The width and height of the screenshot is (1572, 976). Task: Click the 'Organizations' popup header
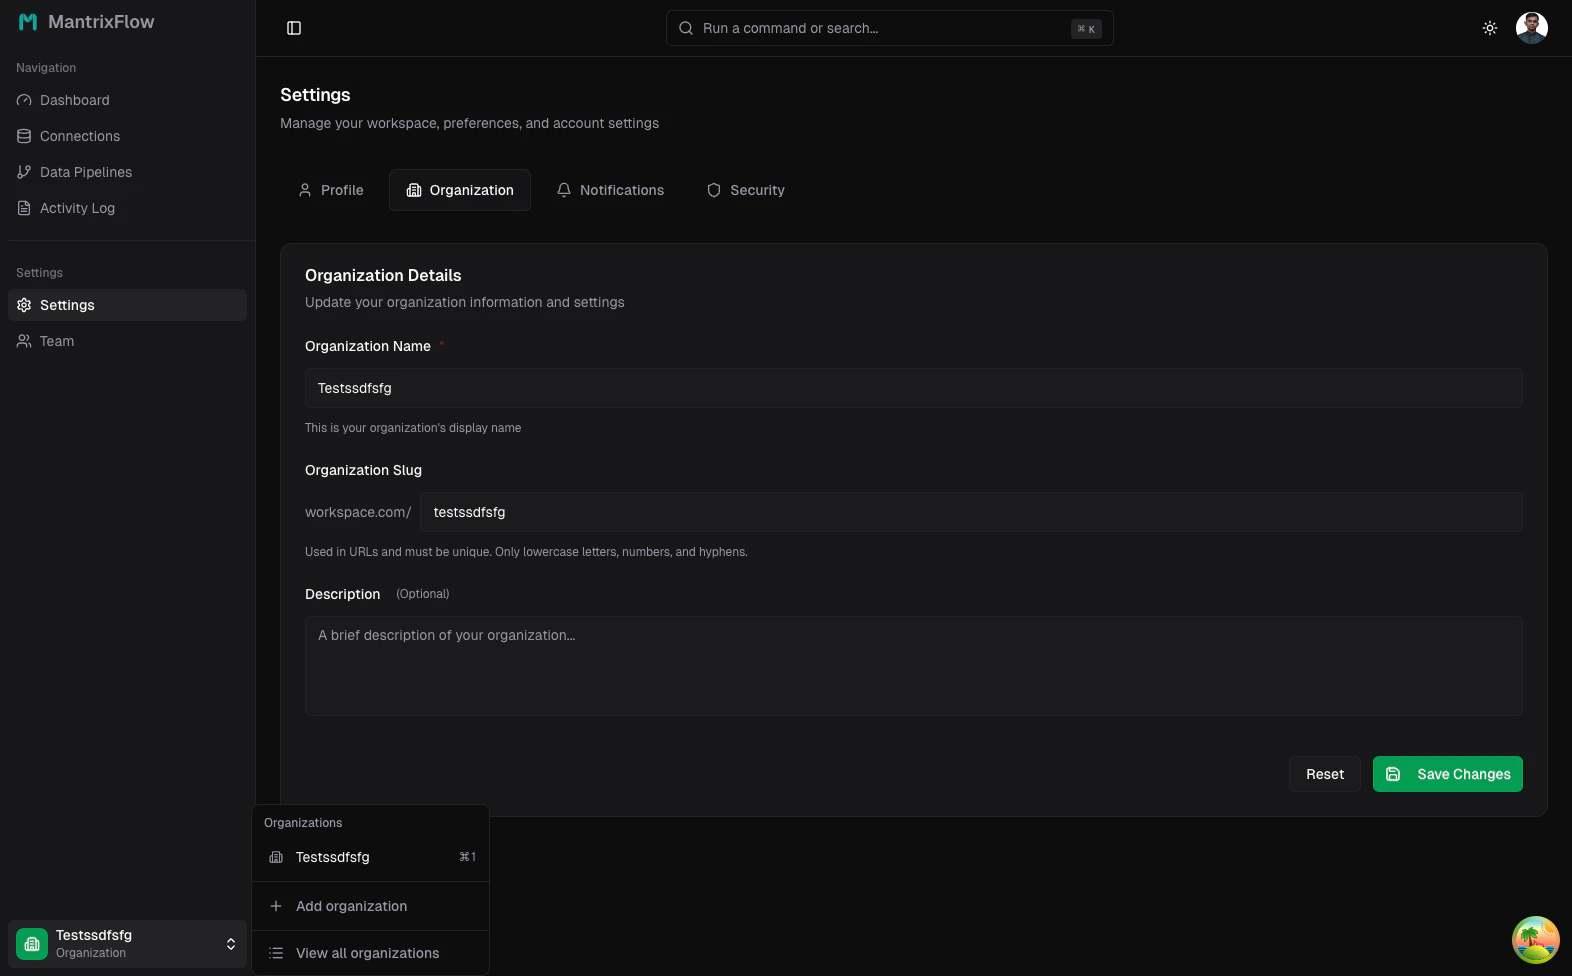click(x=303, y=823)
